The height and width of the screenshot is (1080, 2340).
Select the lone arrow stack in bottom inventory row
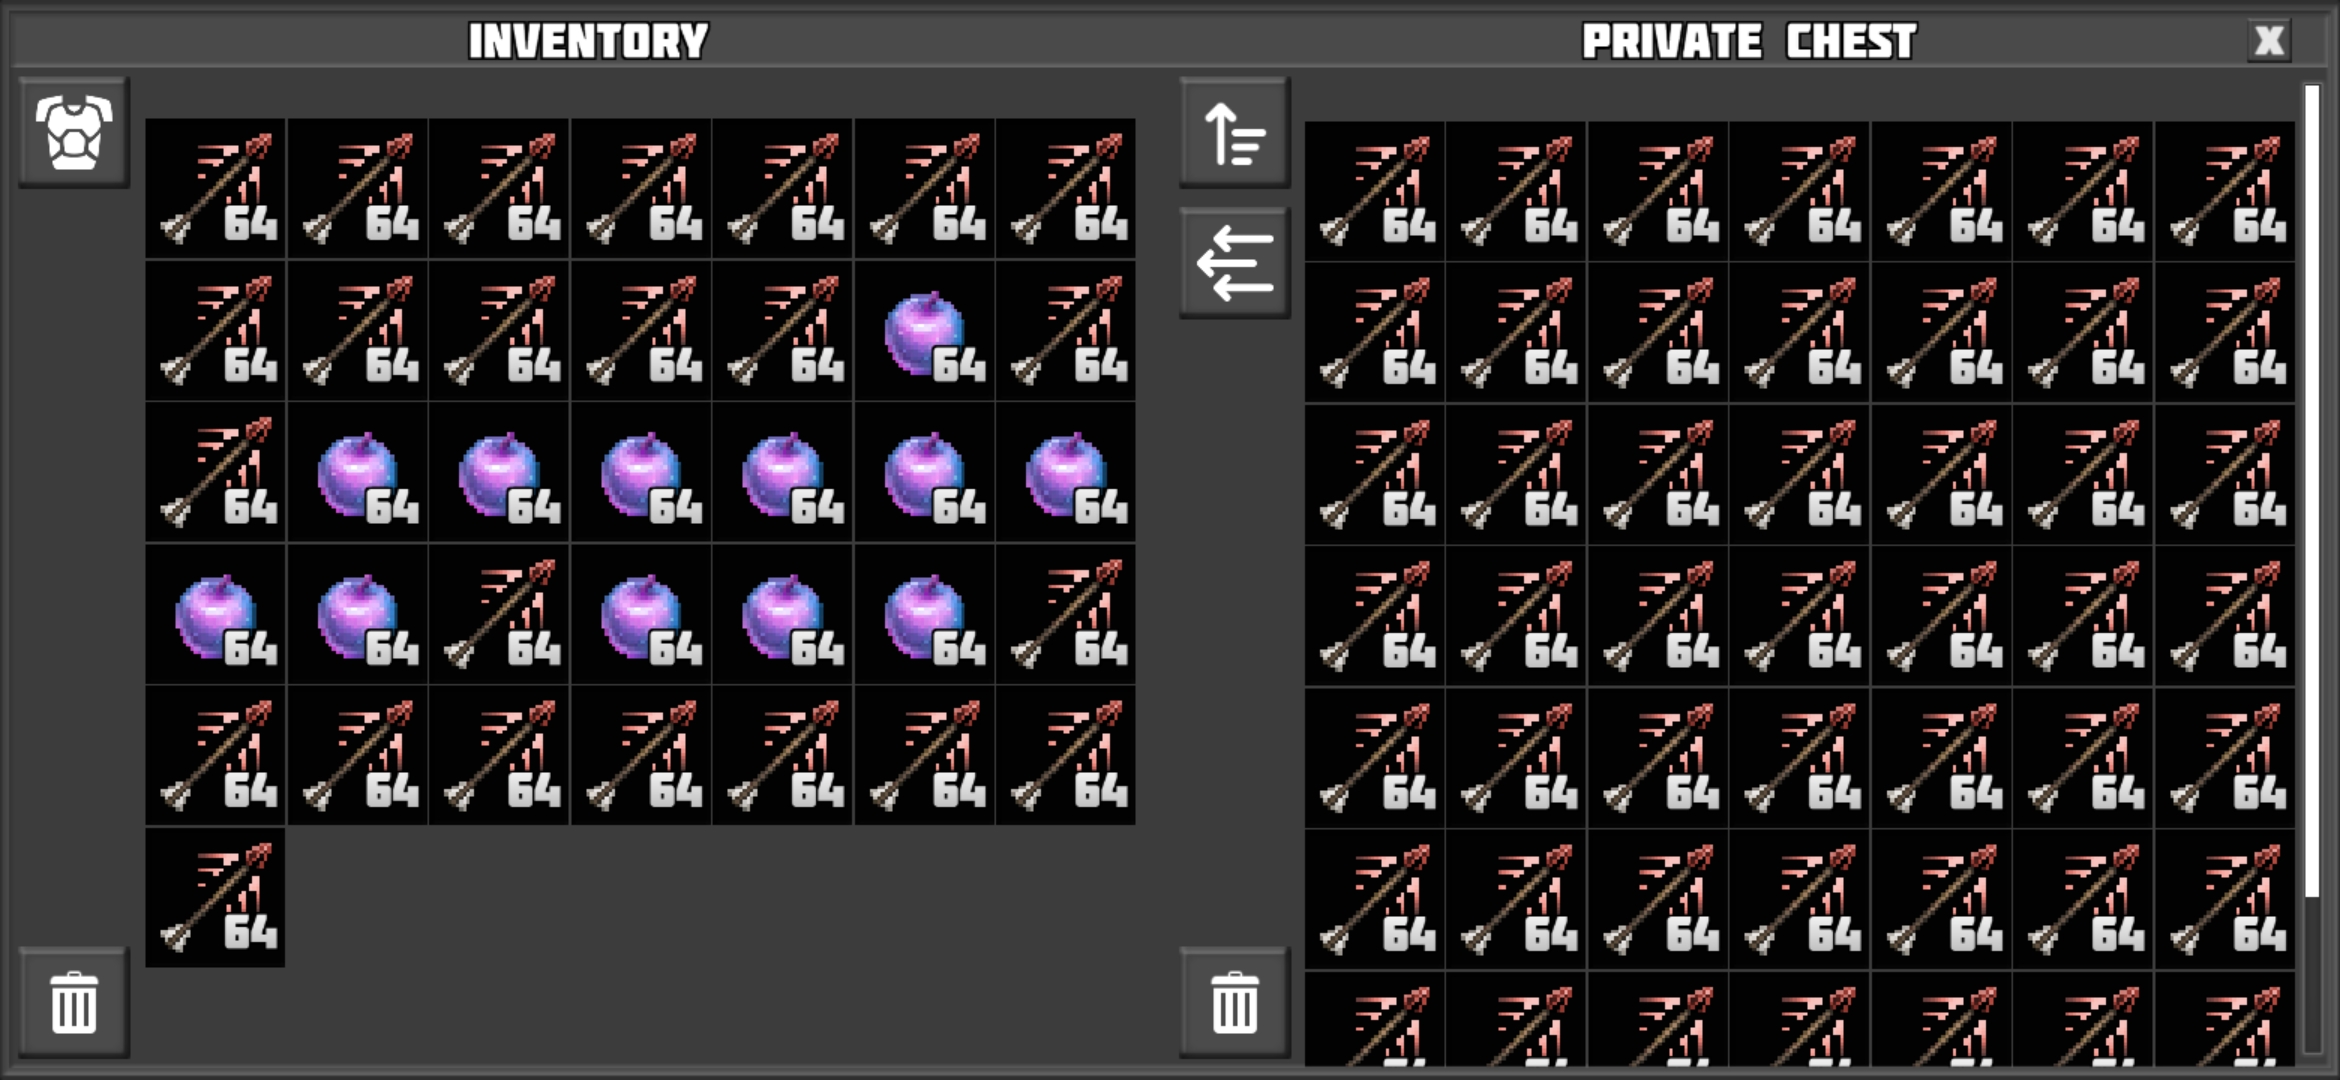pos(215,898)
